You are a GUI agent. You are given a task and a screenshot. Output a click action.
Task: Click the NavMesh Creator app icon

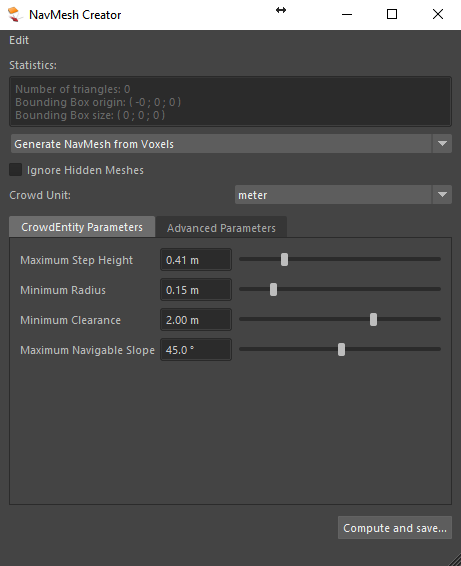coord(15,14)
